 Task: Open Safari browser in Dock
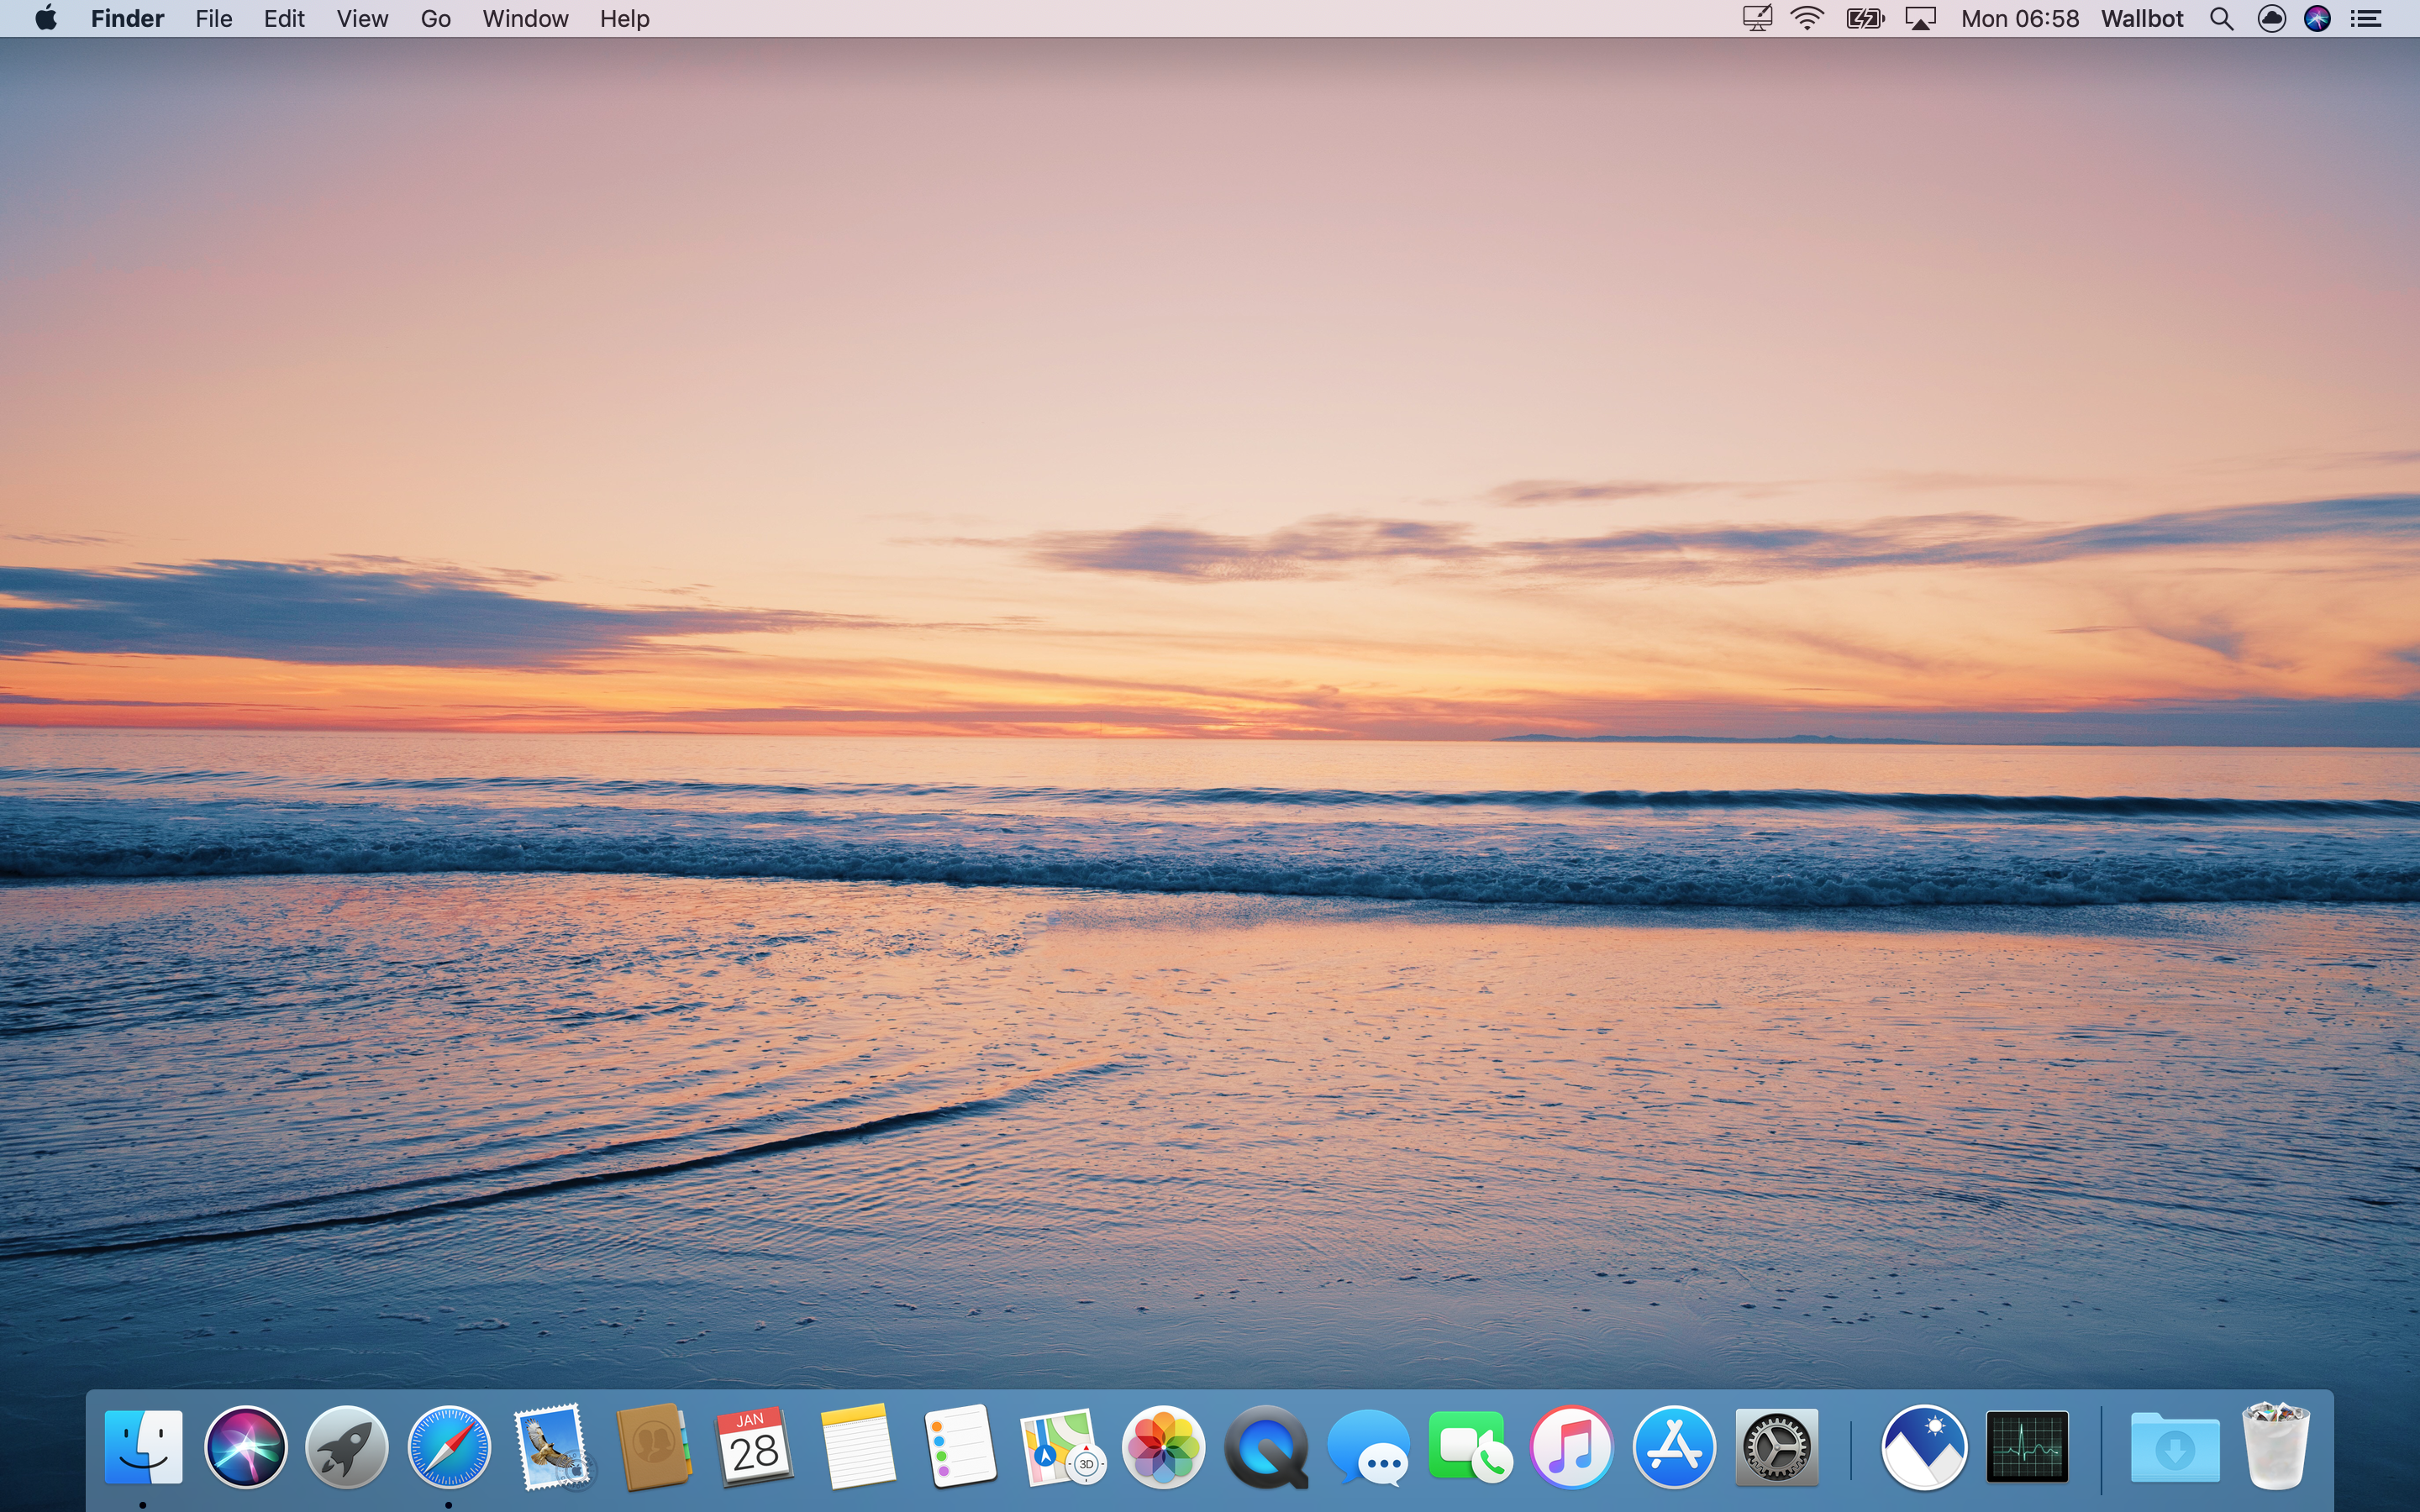click(x=449, y=1446)
